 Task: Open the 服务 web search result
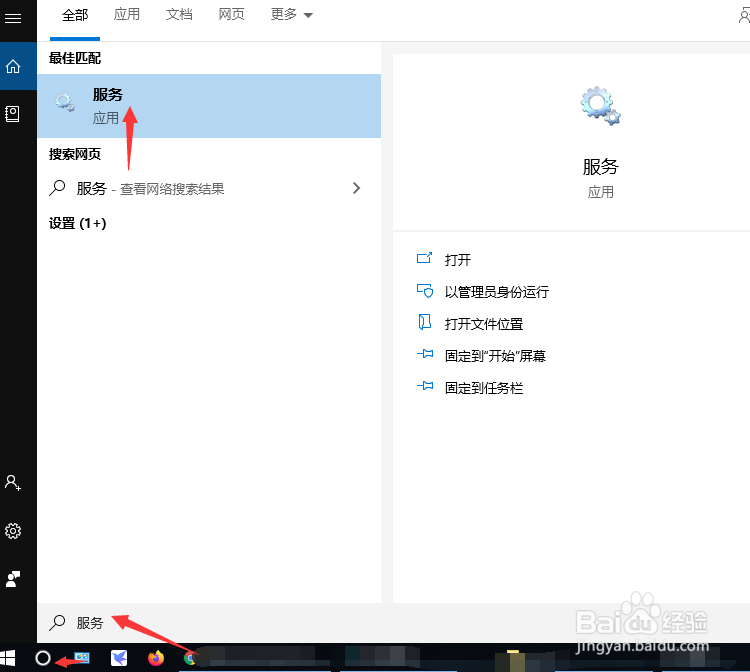coord(209,188)
